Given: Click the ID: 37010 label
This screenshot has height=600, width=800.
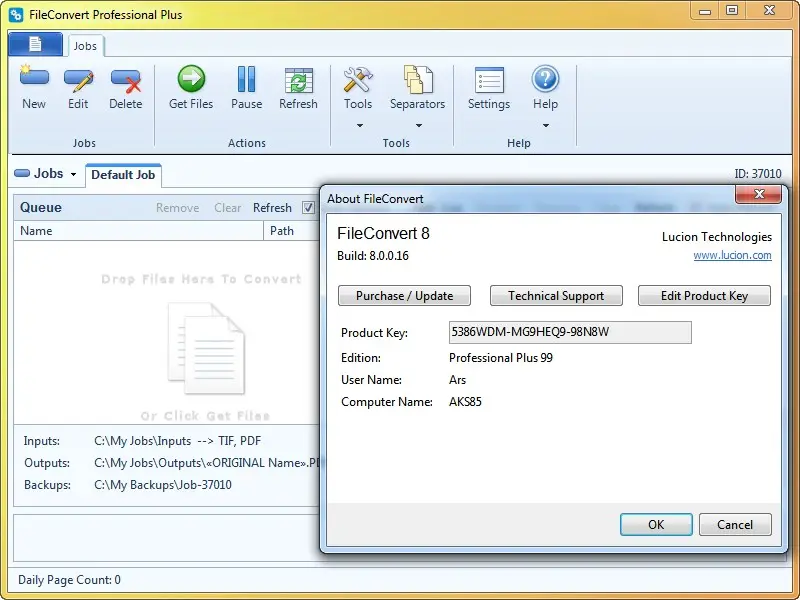Looking at the screenshot, I should tap(758, 174).
